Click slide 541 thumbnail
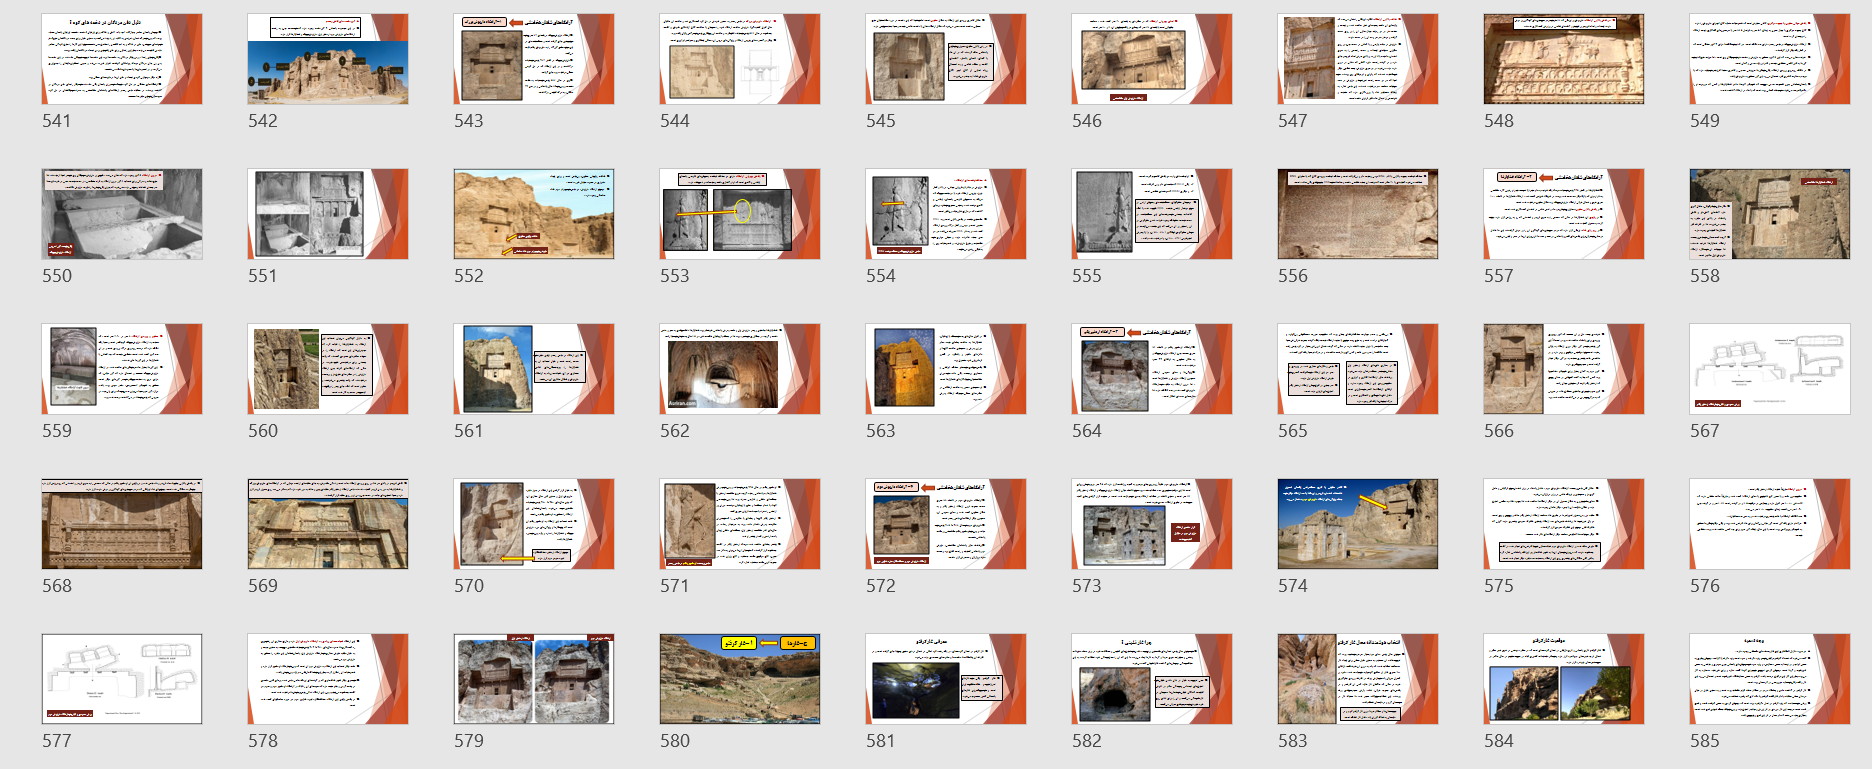This screenshot has width=1872, height=769. point(122,59)
